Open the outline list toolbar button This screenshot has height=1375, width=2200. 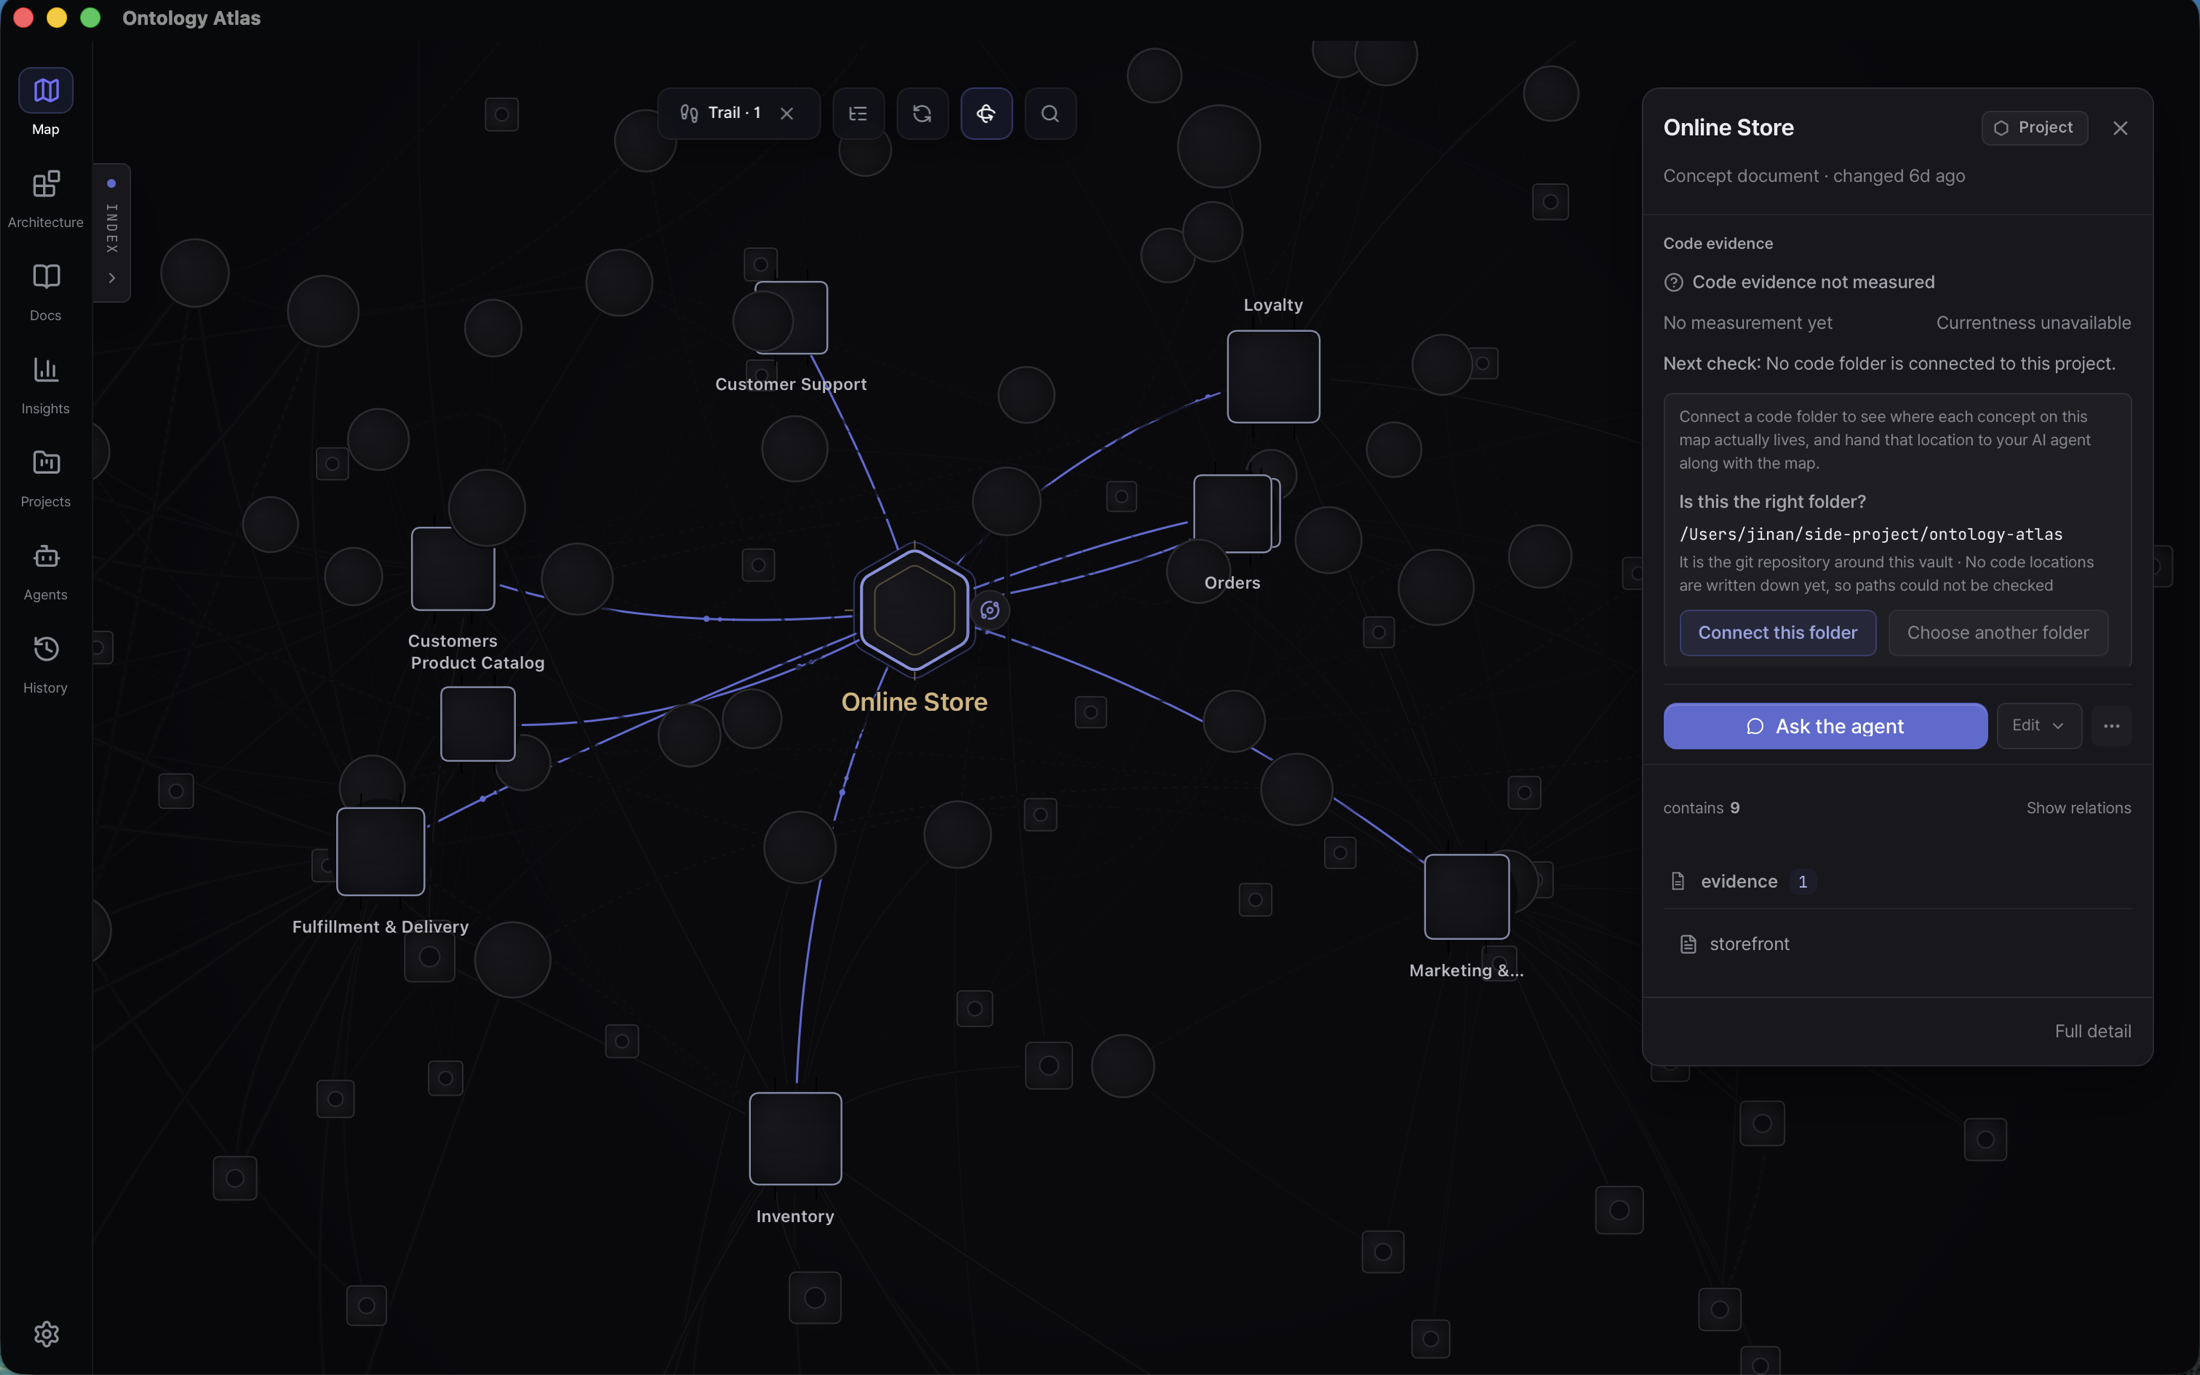[858, 113]
